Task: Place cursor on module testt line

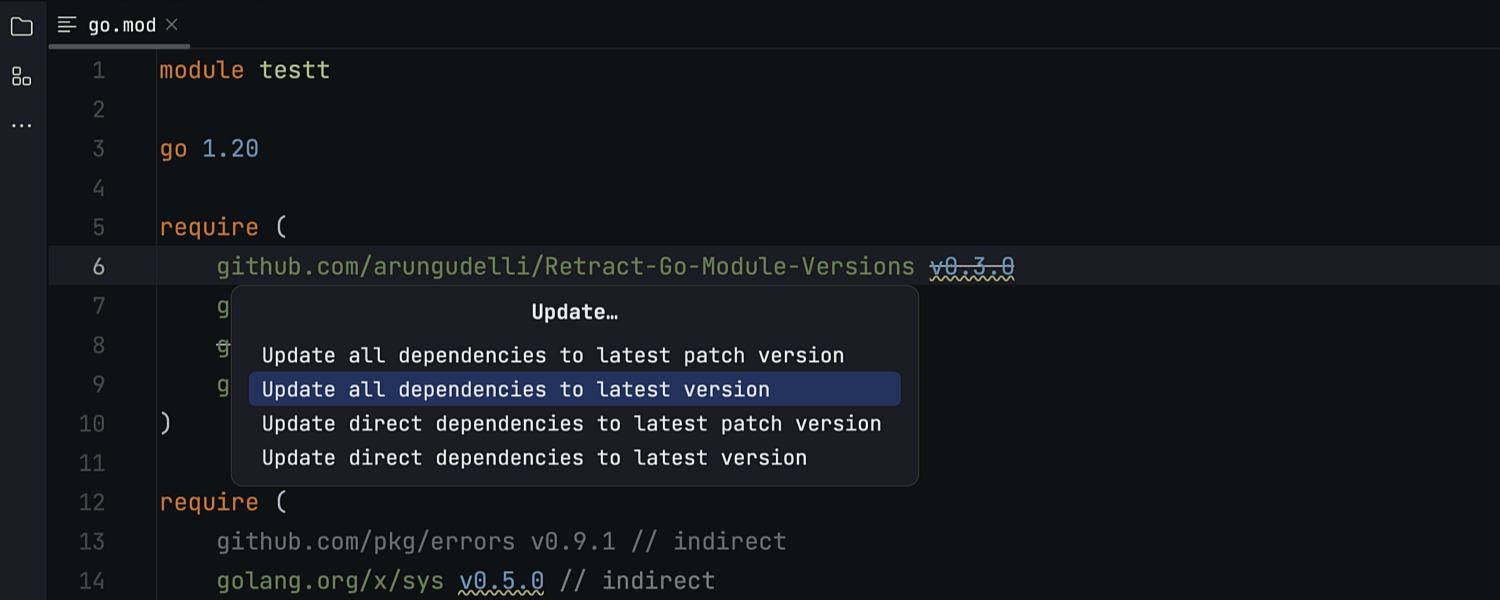Action: coord(245,70)
